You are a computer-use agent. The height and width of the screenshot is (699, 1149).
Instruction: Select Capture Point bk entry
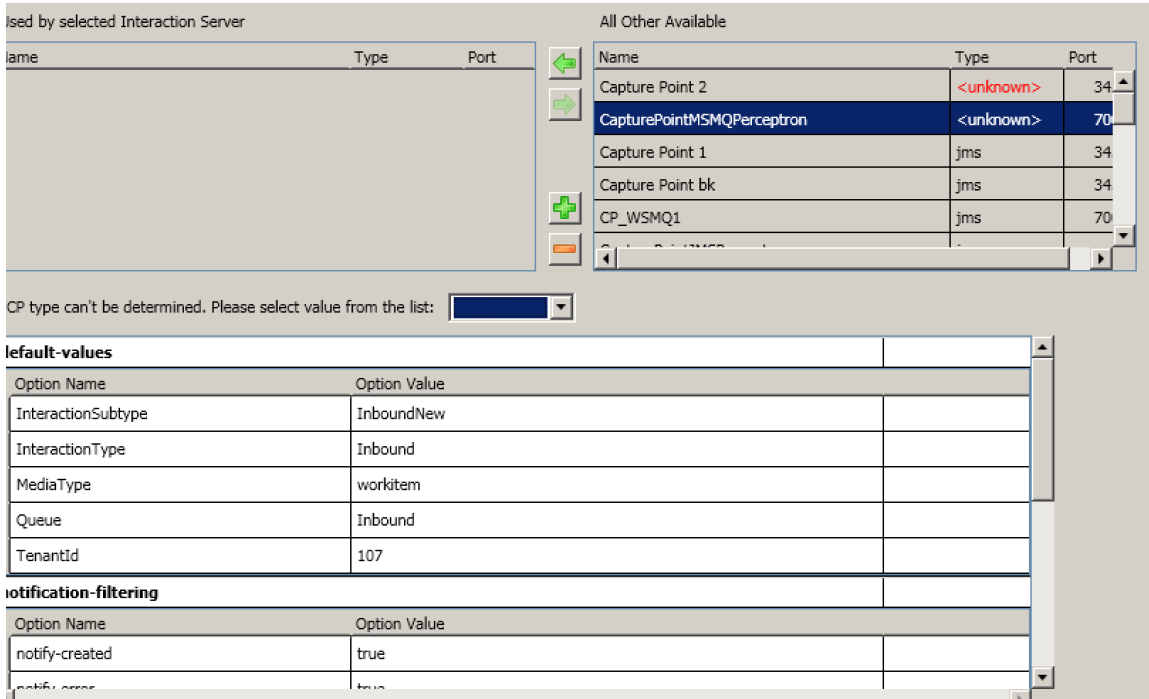click(771, 185)
